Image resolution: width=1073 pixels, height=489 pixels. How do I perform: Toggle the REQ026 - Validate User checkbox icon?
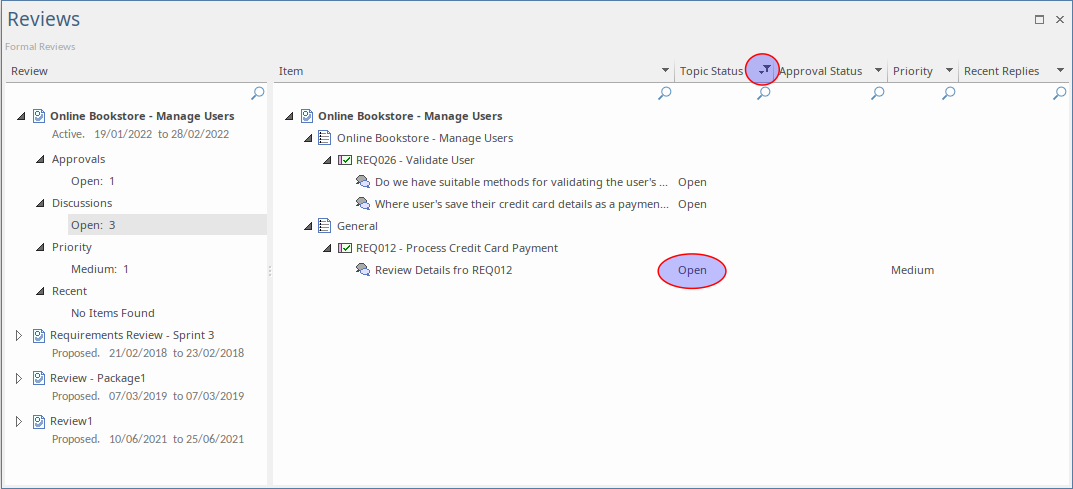[345, 160]
